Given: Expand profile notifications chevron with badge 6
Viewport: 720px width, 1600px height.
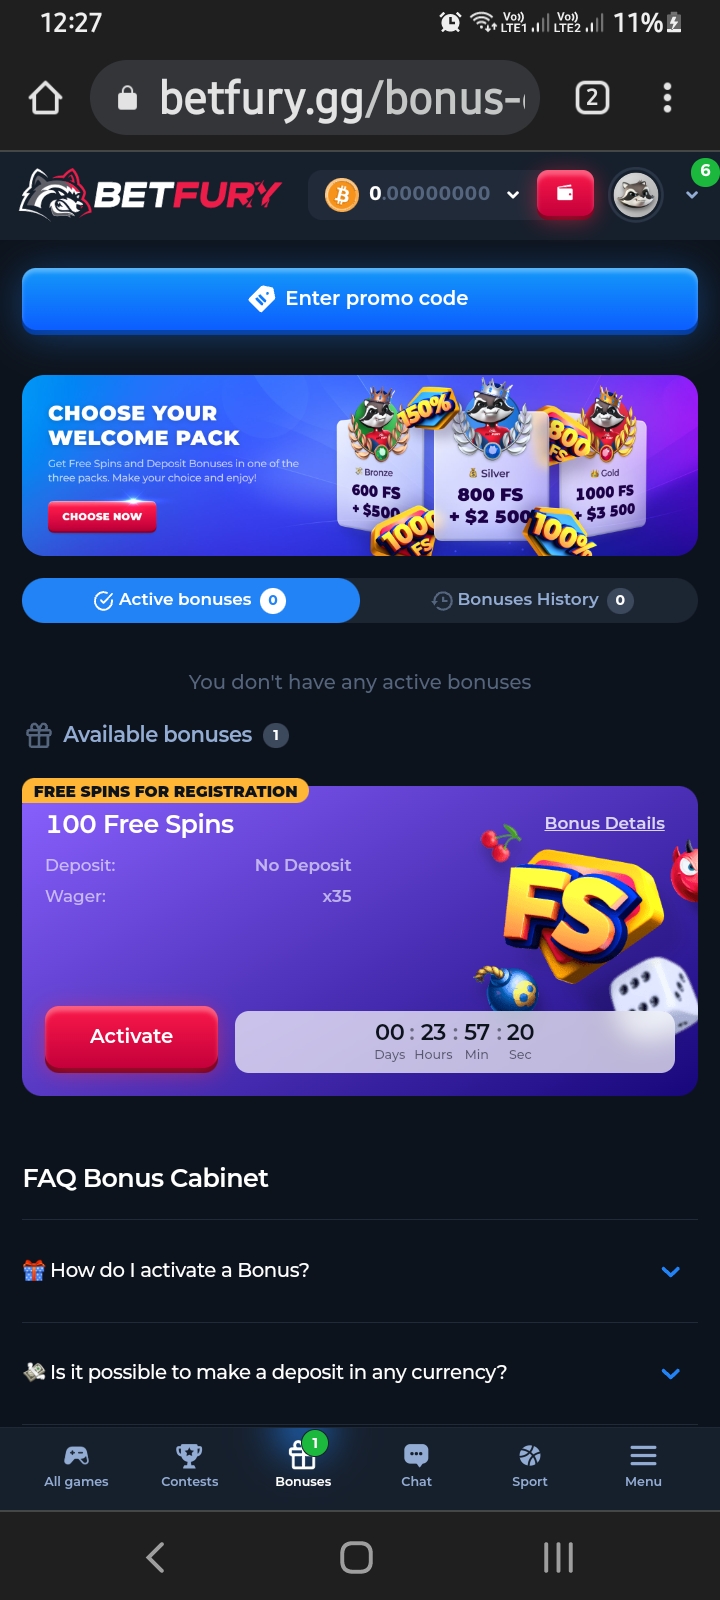Looking at the screenshot, I should coord(692,195).
